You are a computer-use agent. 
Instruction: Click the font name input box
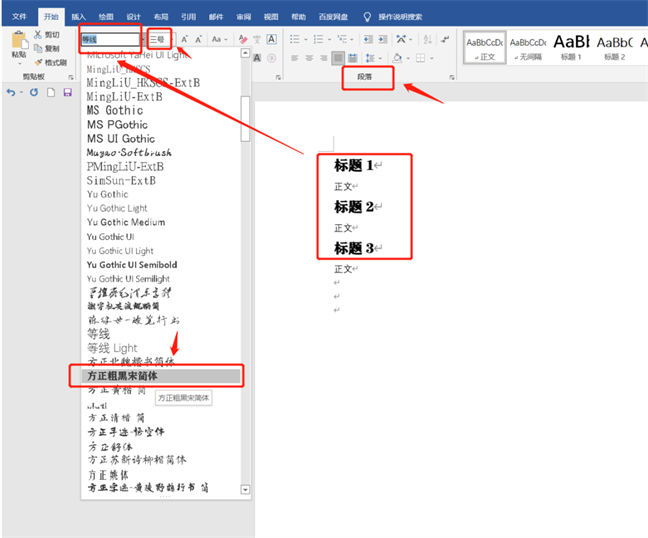[x=108, y=39]
